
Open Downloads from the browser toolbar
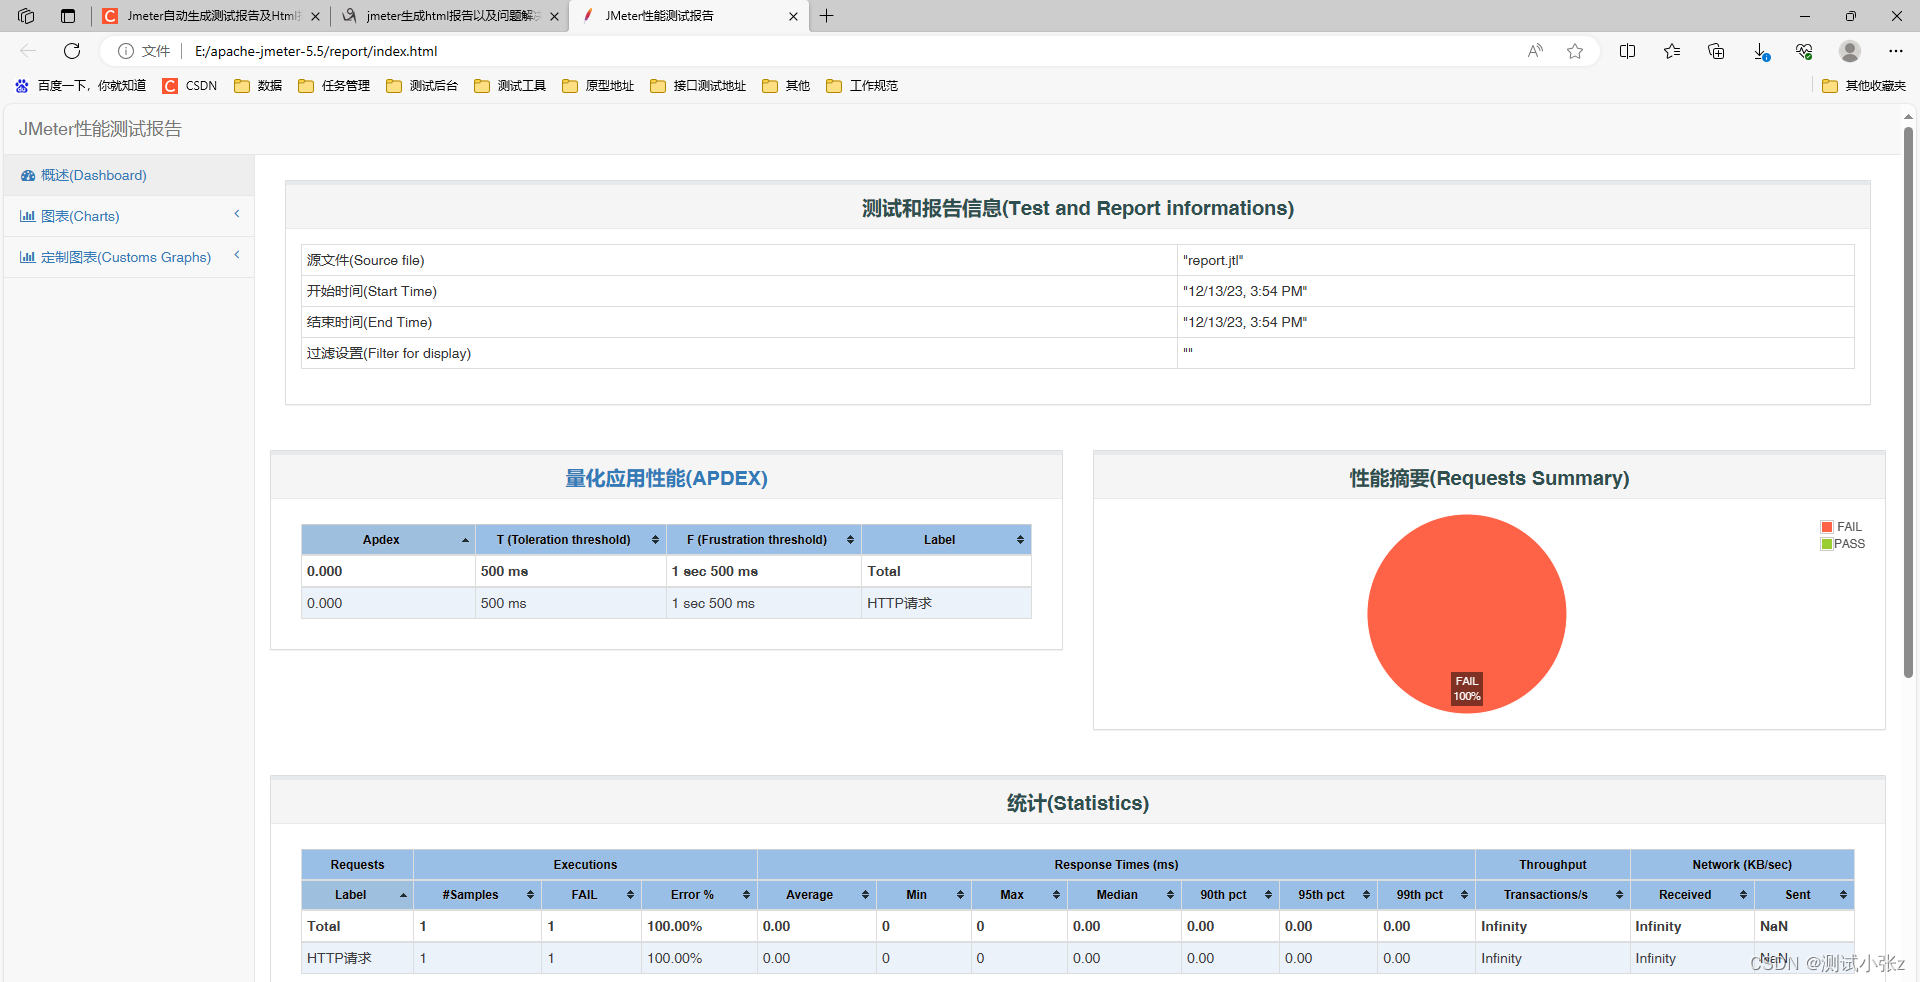coord(1760,51)
